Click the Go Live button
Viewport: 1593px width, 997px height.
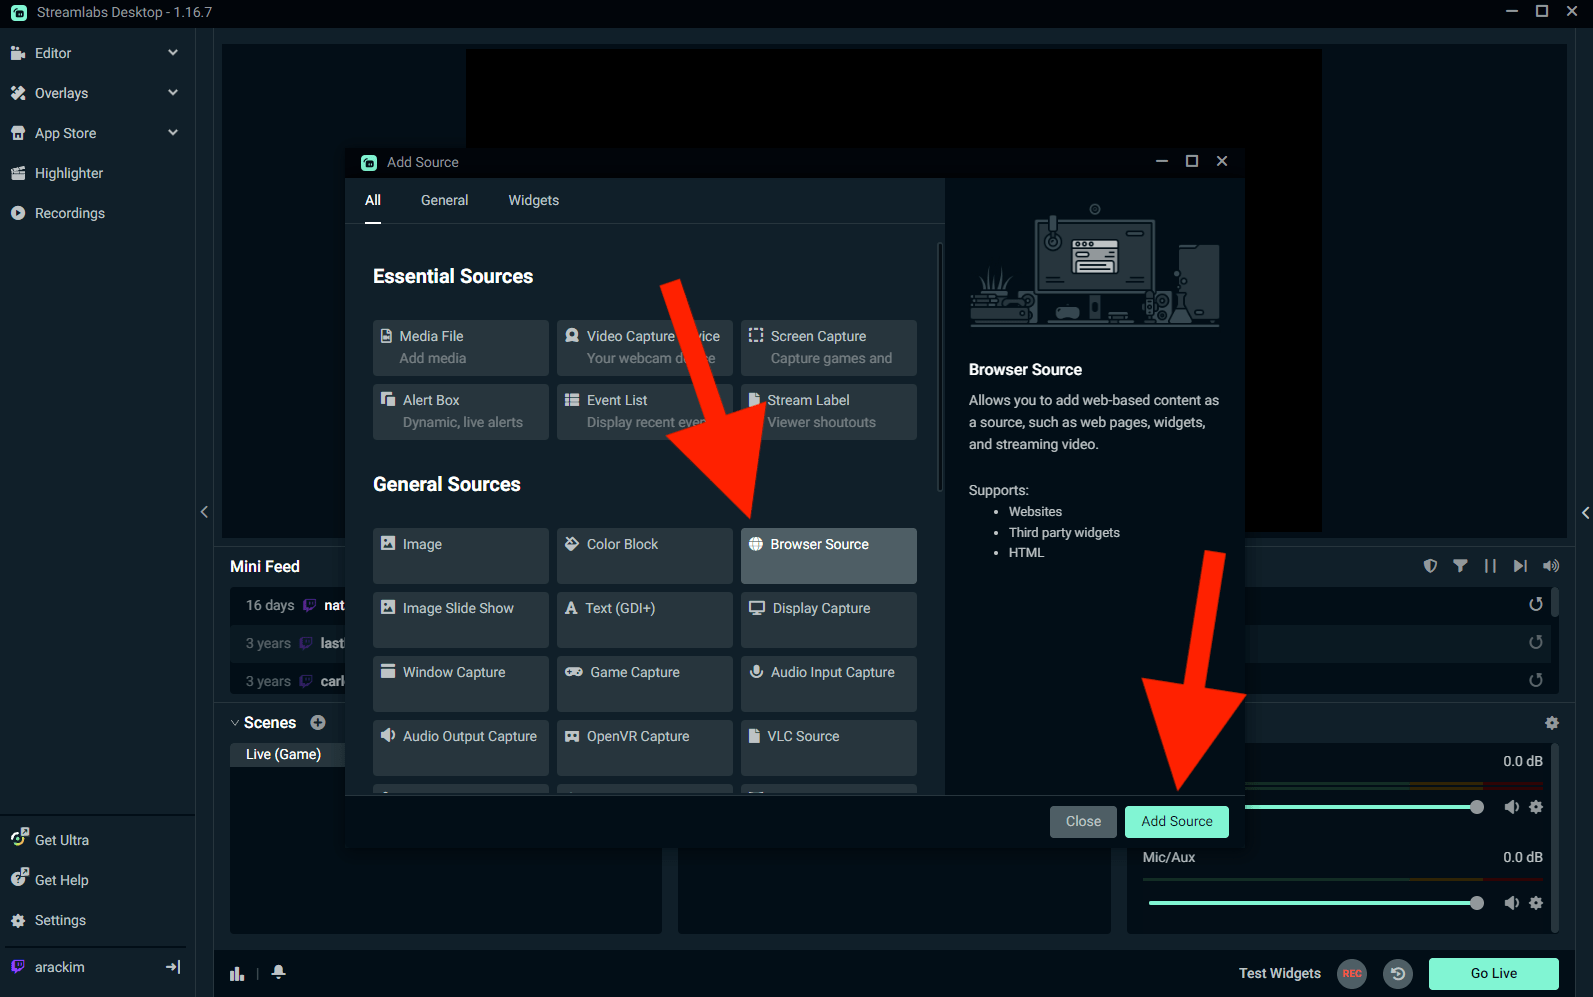click(x=1494, y=973)
